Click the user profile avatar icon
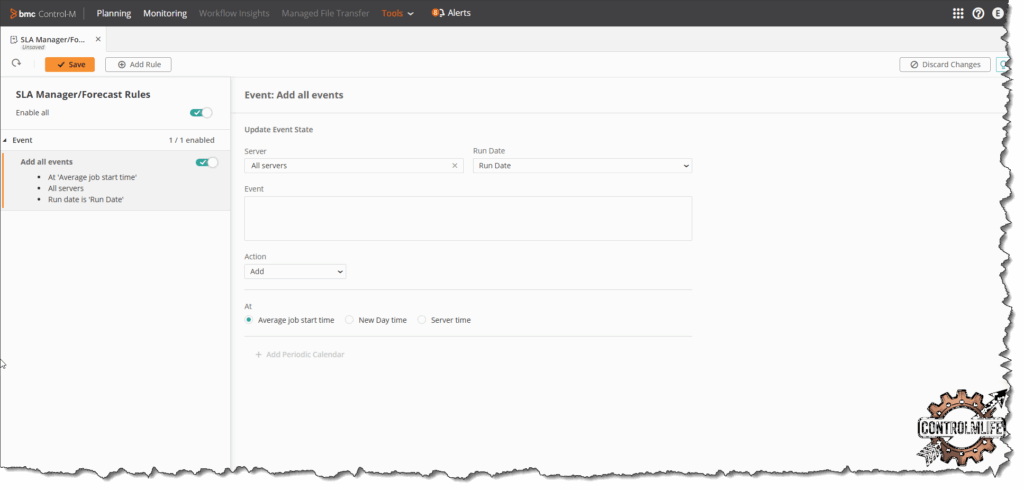 pos(997,13)
